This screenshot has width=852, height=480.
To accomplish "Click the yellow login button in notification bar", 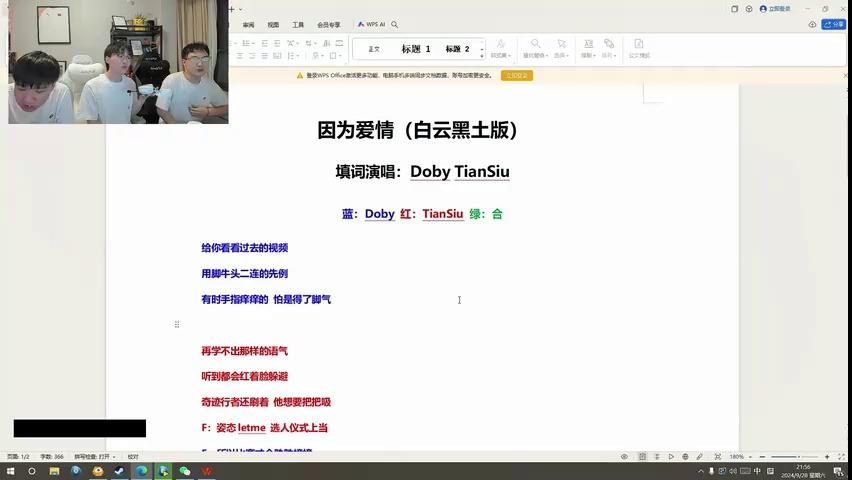I will (517, 76).
